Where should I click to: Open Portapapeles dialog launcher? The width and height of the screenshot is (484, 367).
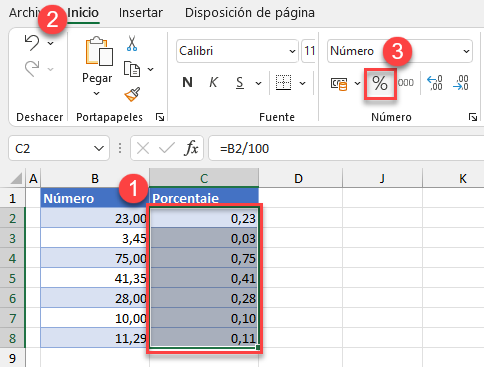[160, 117]
